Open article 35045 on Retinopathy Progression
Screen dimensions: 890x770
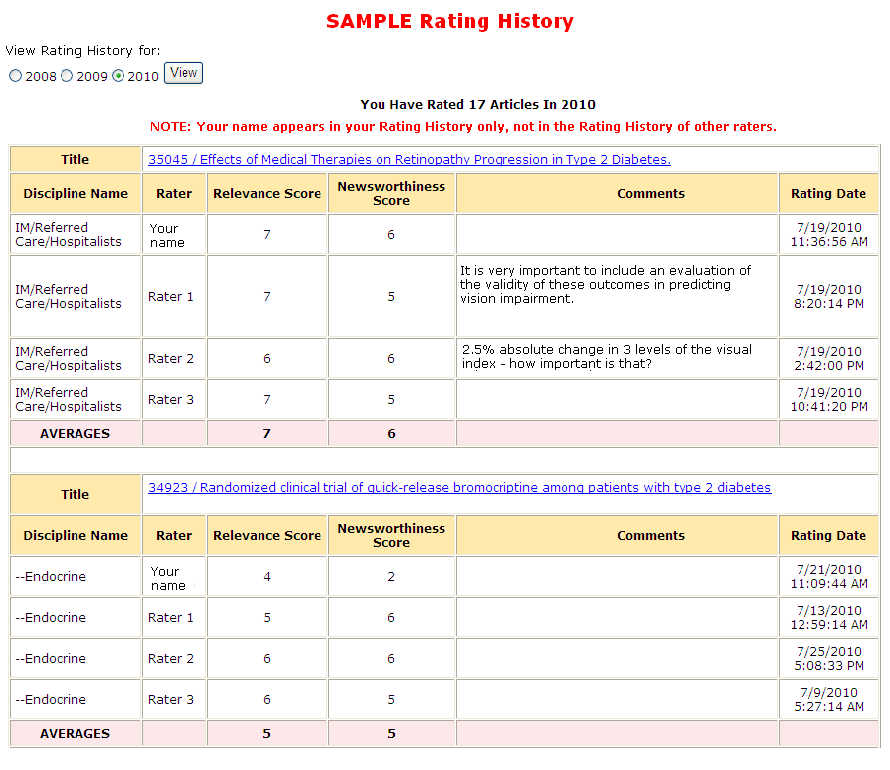(409, 159)
